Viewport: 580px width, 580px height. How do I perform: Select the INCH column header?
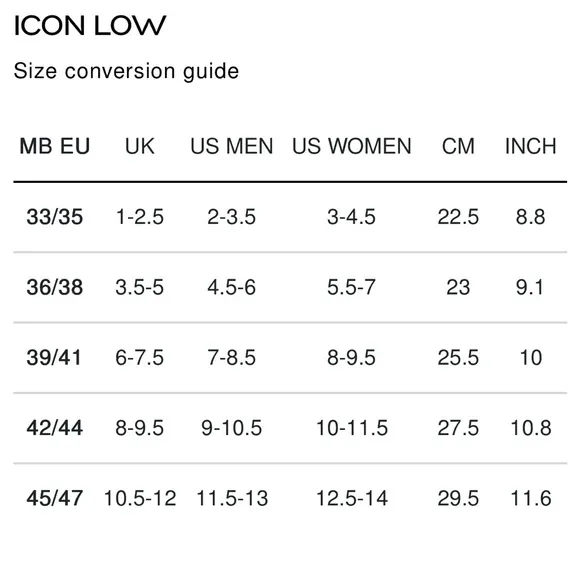[x=531, y=146]
